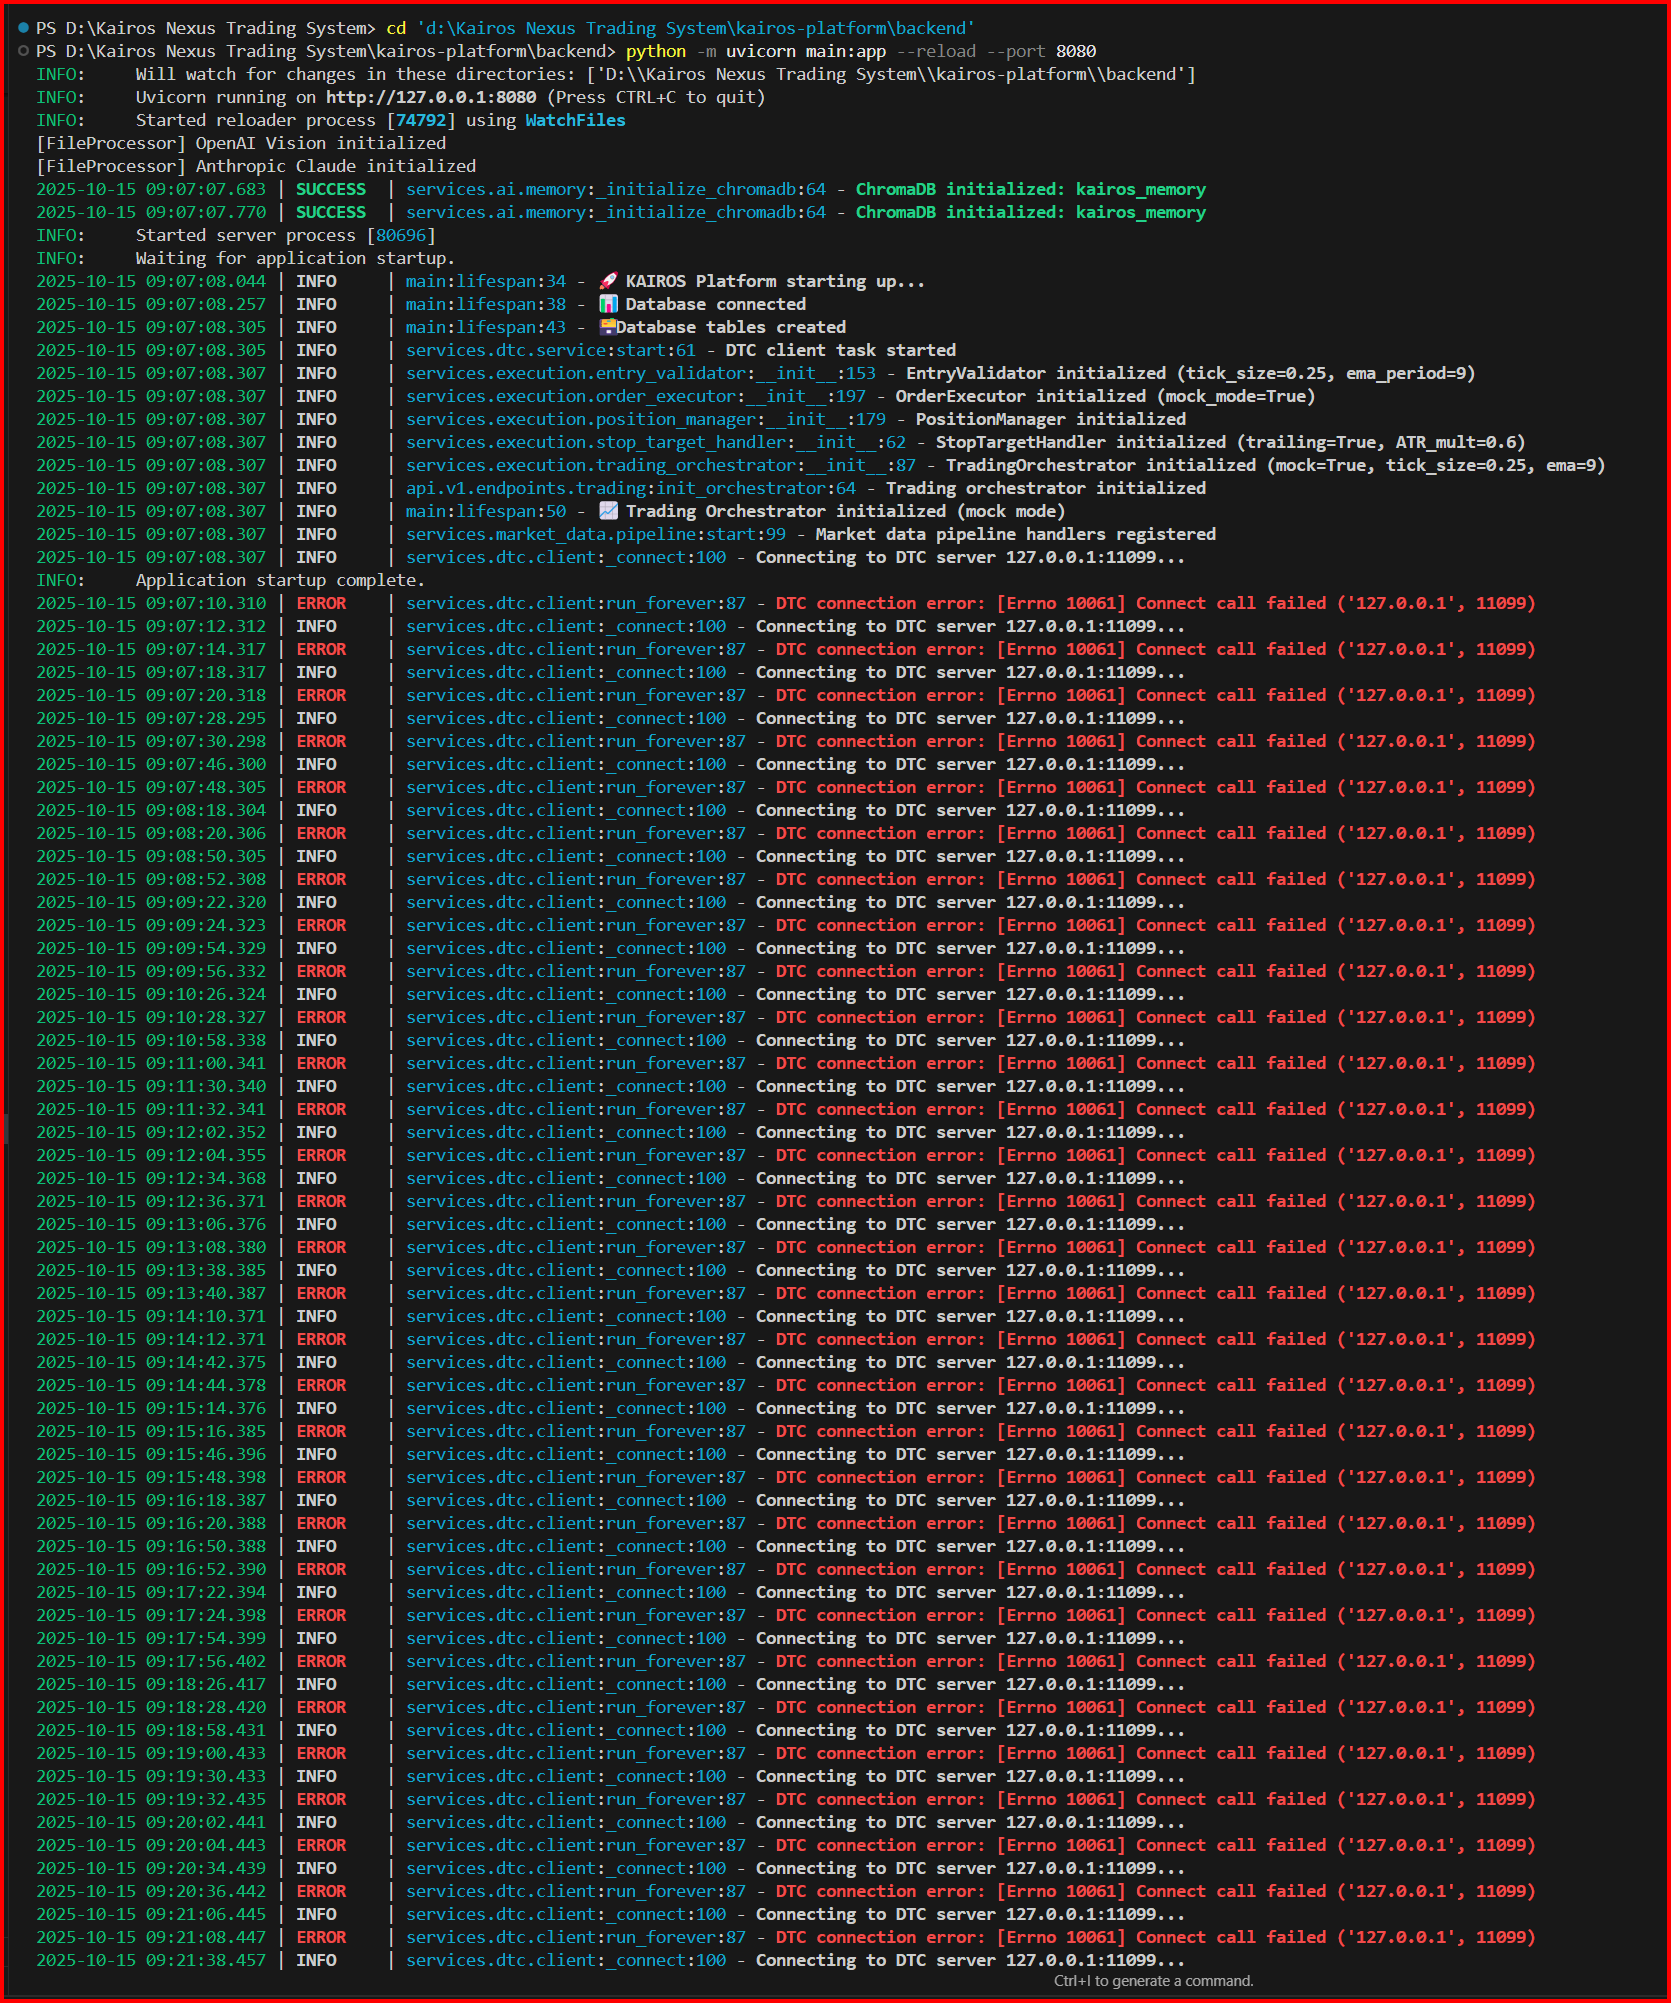Screen dimensions: 1671x2003
Task: Click the ERROR label at 09:20:36.442
Action: coord(321,1891)
